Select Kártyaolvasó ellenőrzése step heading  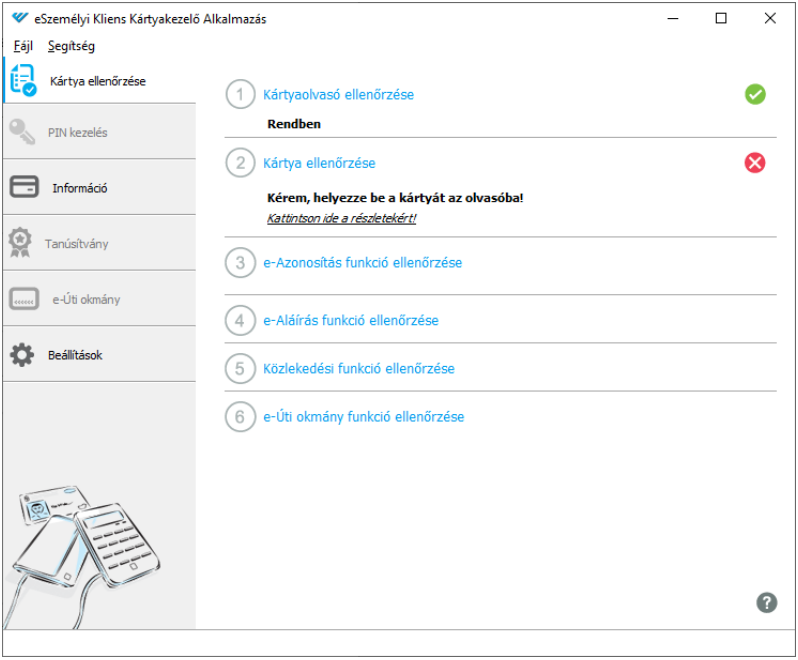coord(338,95)
